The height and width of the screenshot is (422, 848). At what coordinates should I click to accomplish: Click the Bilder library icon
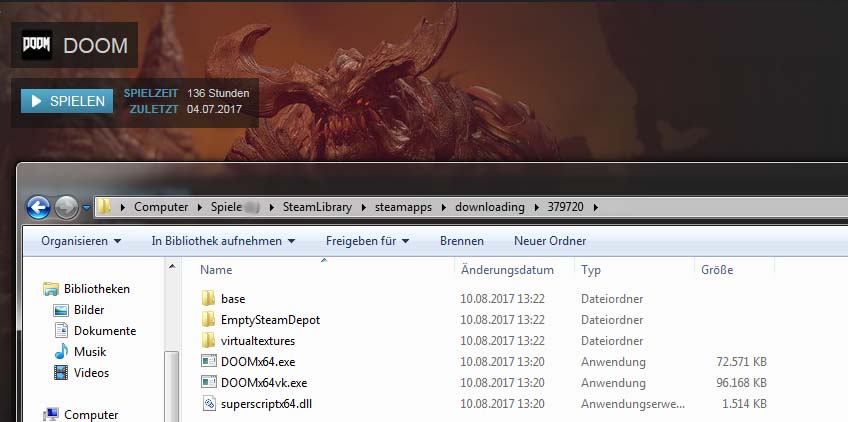61,310
